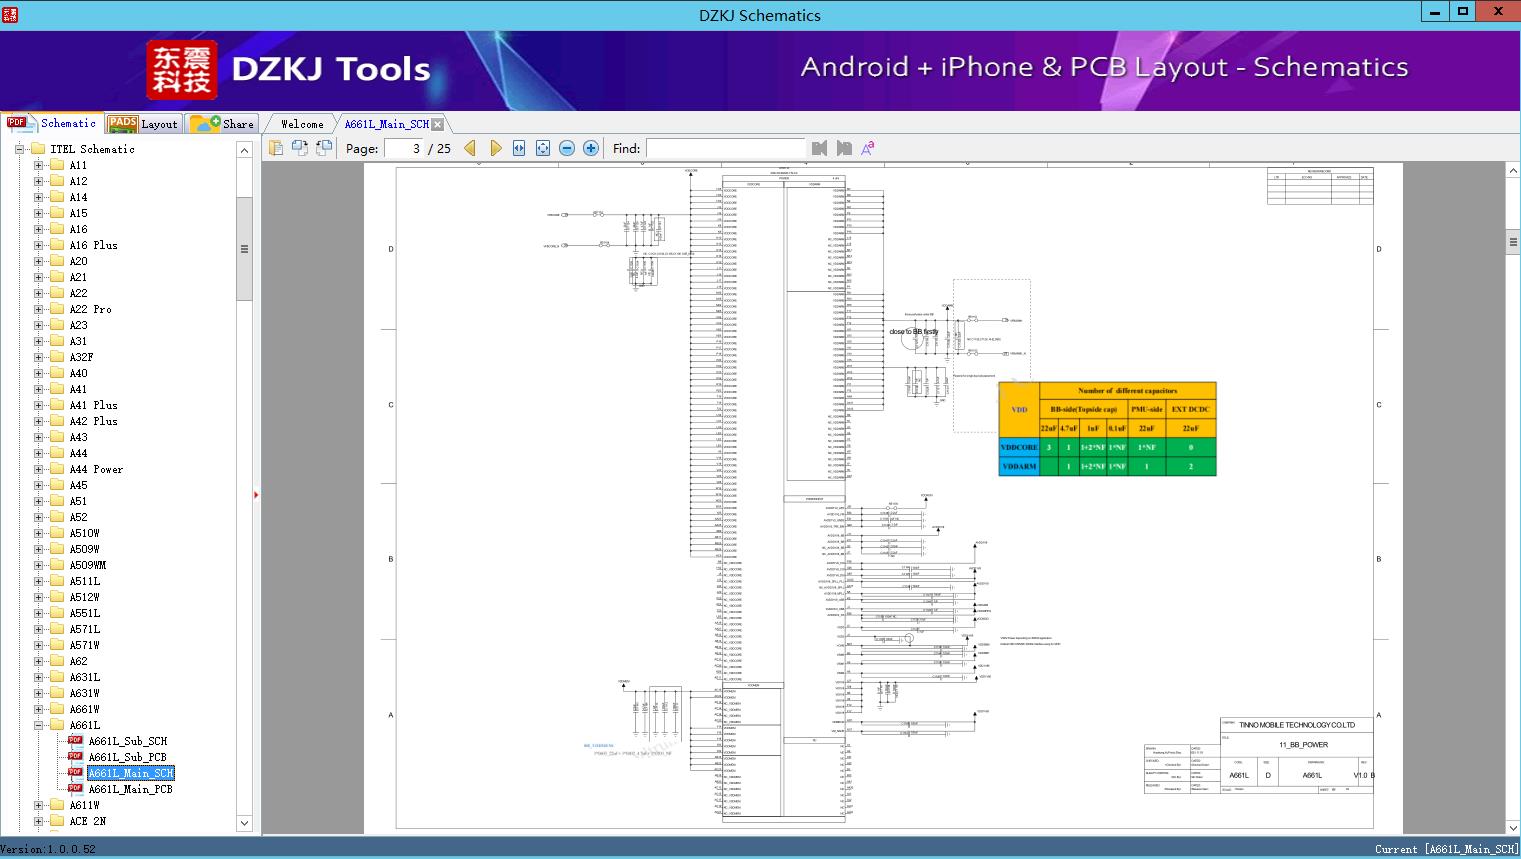Close the A661L_Main_SCH document tab
This screenshot has width=1521, height=859.
pyautogui.click(x=437, y=124)
